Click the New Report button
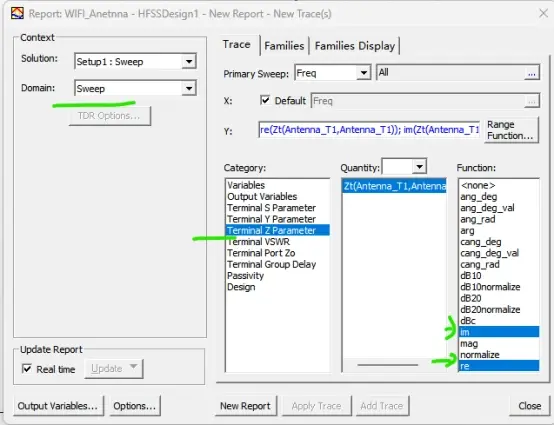554x425 pixels. pyautogui.click(x=245, y=406)
